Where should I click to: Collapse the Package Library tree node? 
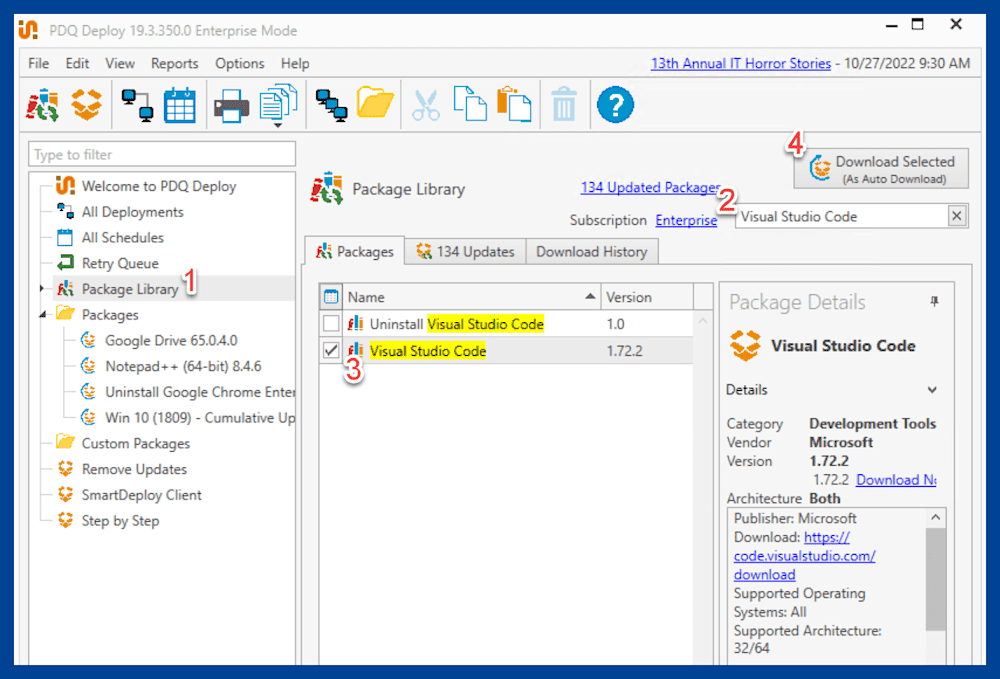pos(42,289)
